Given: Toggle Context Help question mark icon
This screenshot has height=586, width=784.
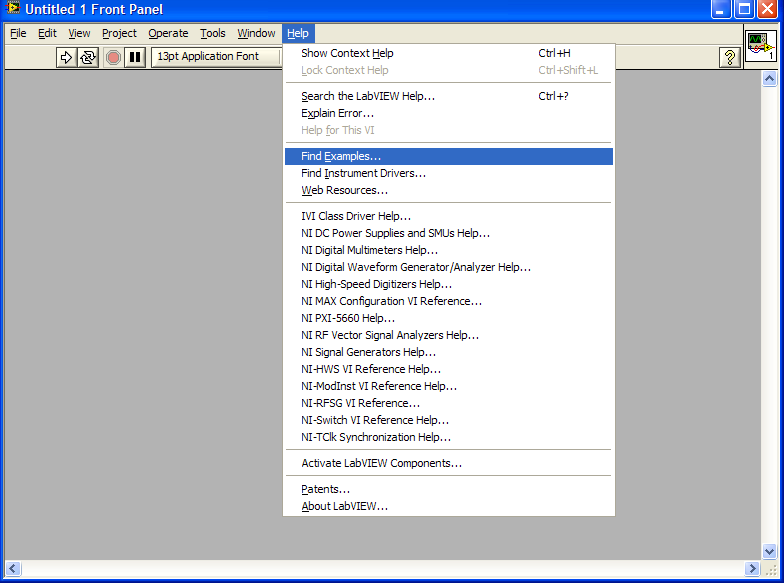Looking at the screenshot, I should pyautogui.click(x=730, y=58).
